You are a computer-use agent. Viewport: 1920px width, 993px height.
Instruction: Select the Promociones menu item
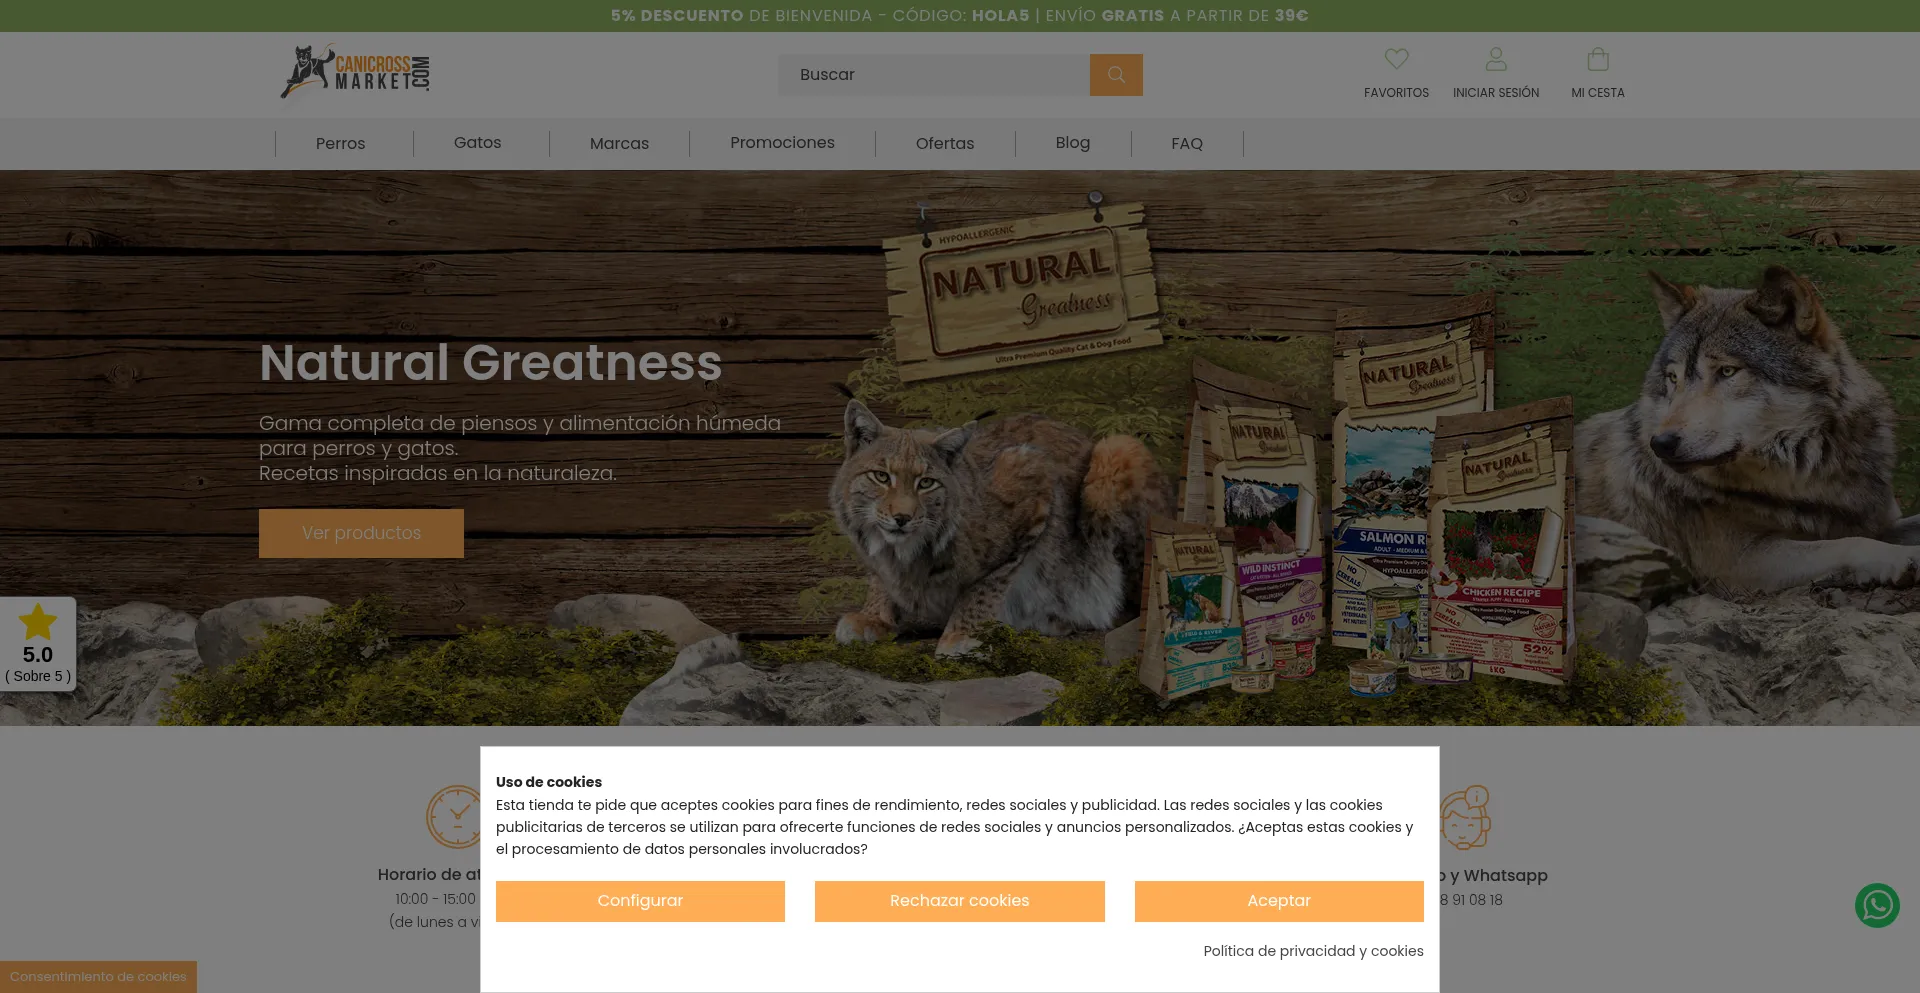coord(782,143)
